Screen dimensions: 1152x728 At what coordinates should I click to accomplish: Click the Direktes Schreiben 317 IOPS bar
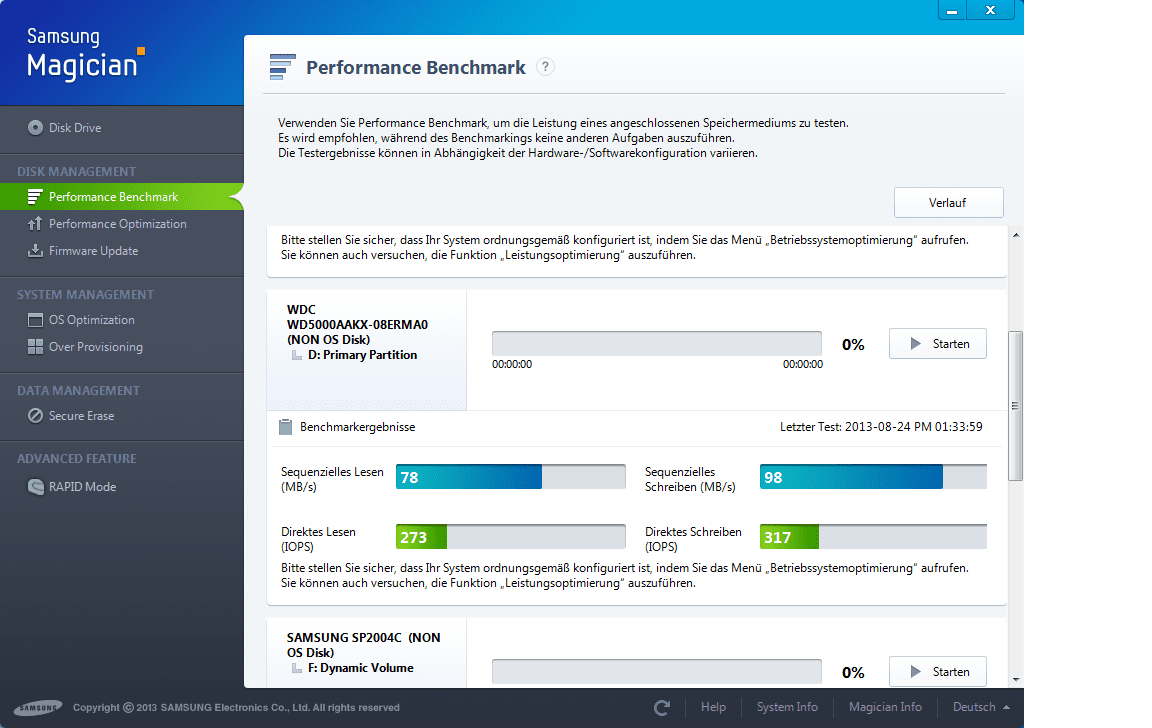(x=873, y=537)
